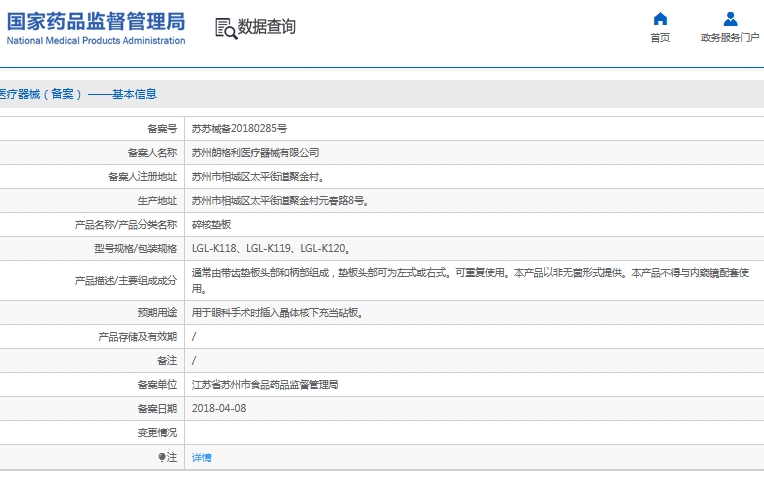
Task: Click the 生产地址 row label
Action: click(x=157, y=201)
